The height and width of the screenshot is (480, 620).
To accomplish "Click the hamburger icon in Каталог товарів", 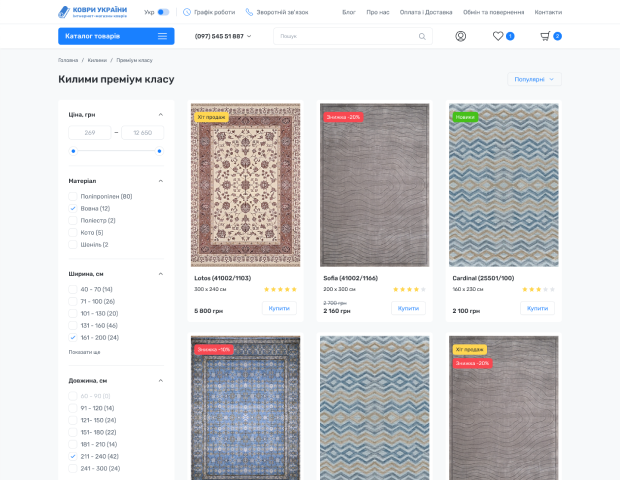I will (x=162, y=36).
